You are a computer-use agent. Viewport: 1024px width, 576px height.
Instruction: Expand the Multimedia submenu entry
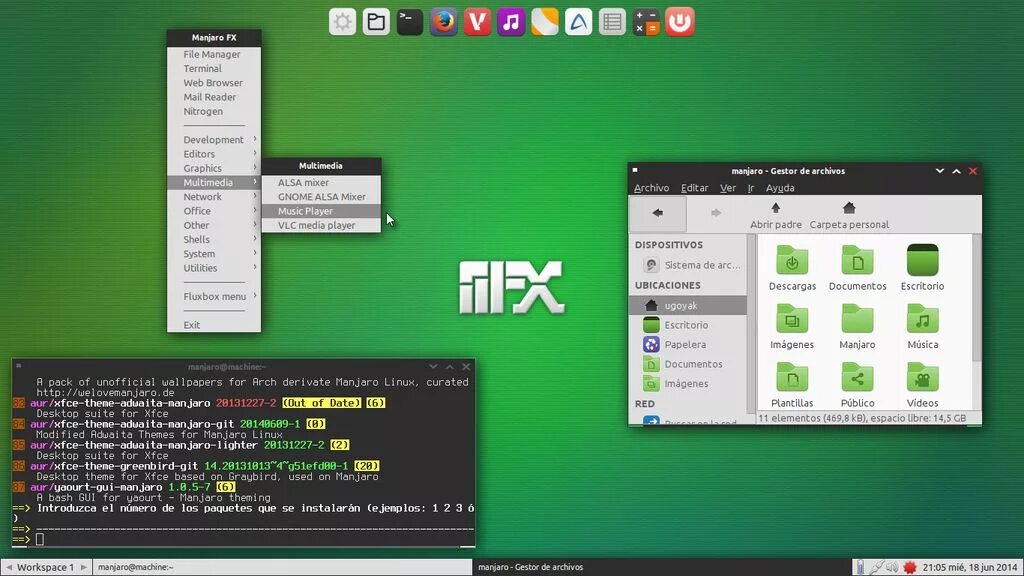point(214,183)
